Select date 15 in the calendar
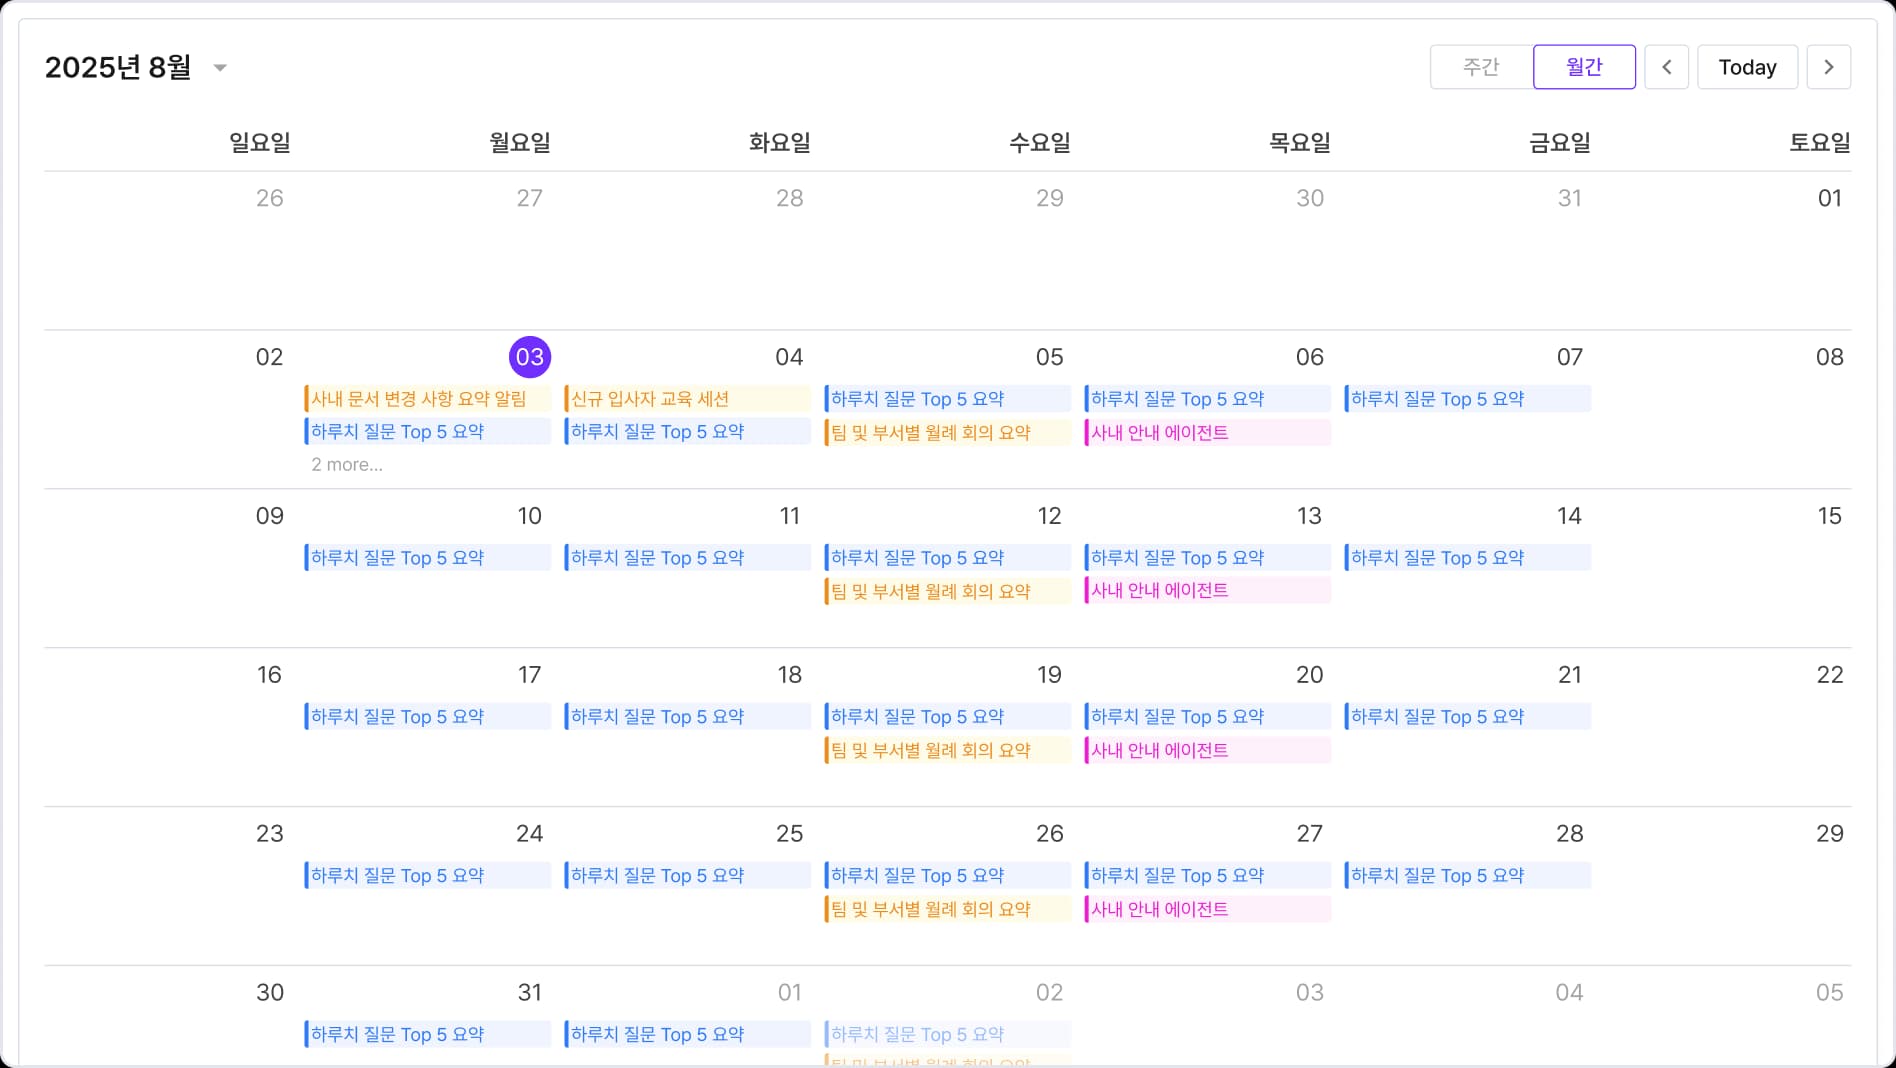1896x1068 pixels. click(x=1829, y=516)
